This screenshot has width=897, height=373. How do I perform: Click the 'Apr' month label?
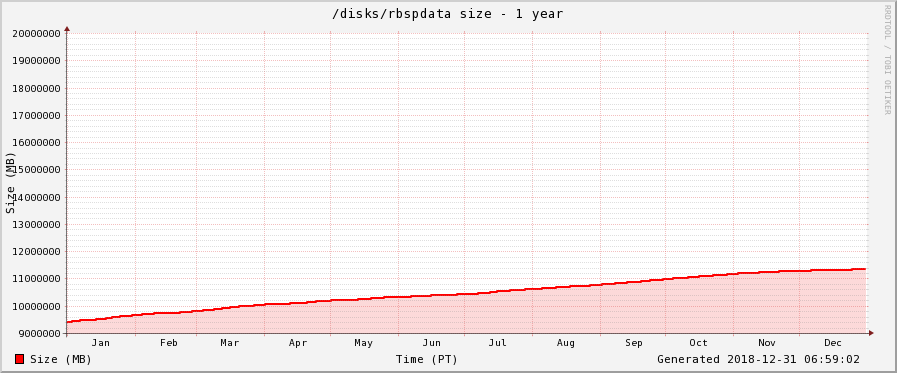(x=298, y=343)
